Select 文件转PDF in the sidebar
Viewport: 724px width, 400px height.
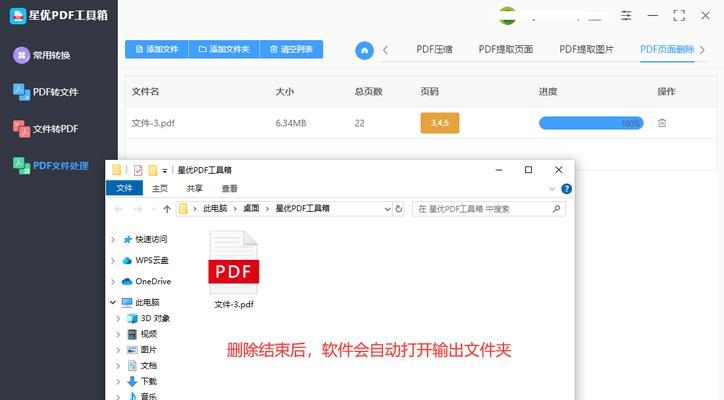[x=45, y=128]
